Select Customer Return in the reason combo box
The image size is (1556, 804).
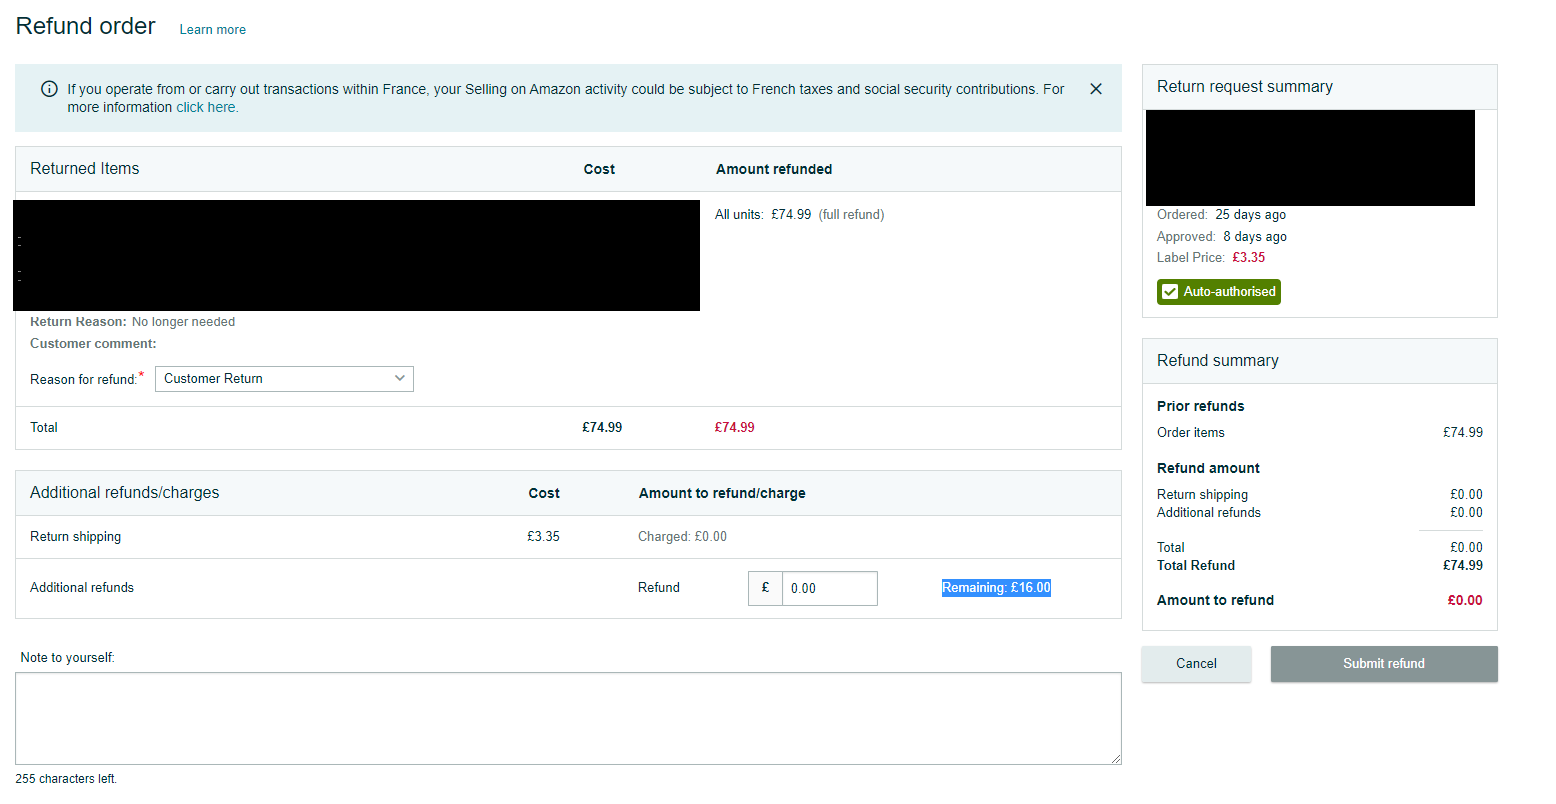coord(284,378)
